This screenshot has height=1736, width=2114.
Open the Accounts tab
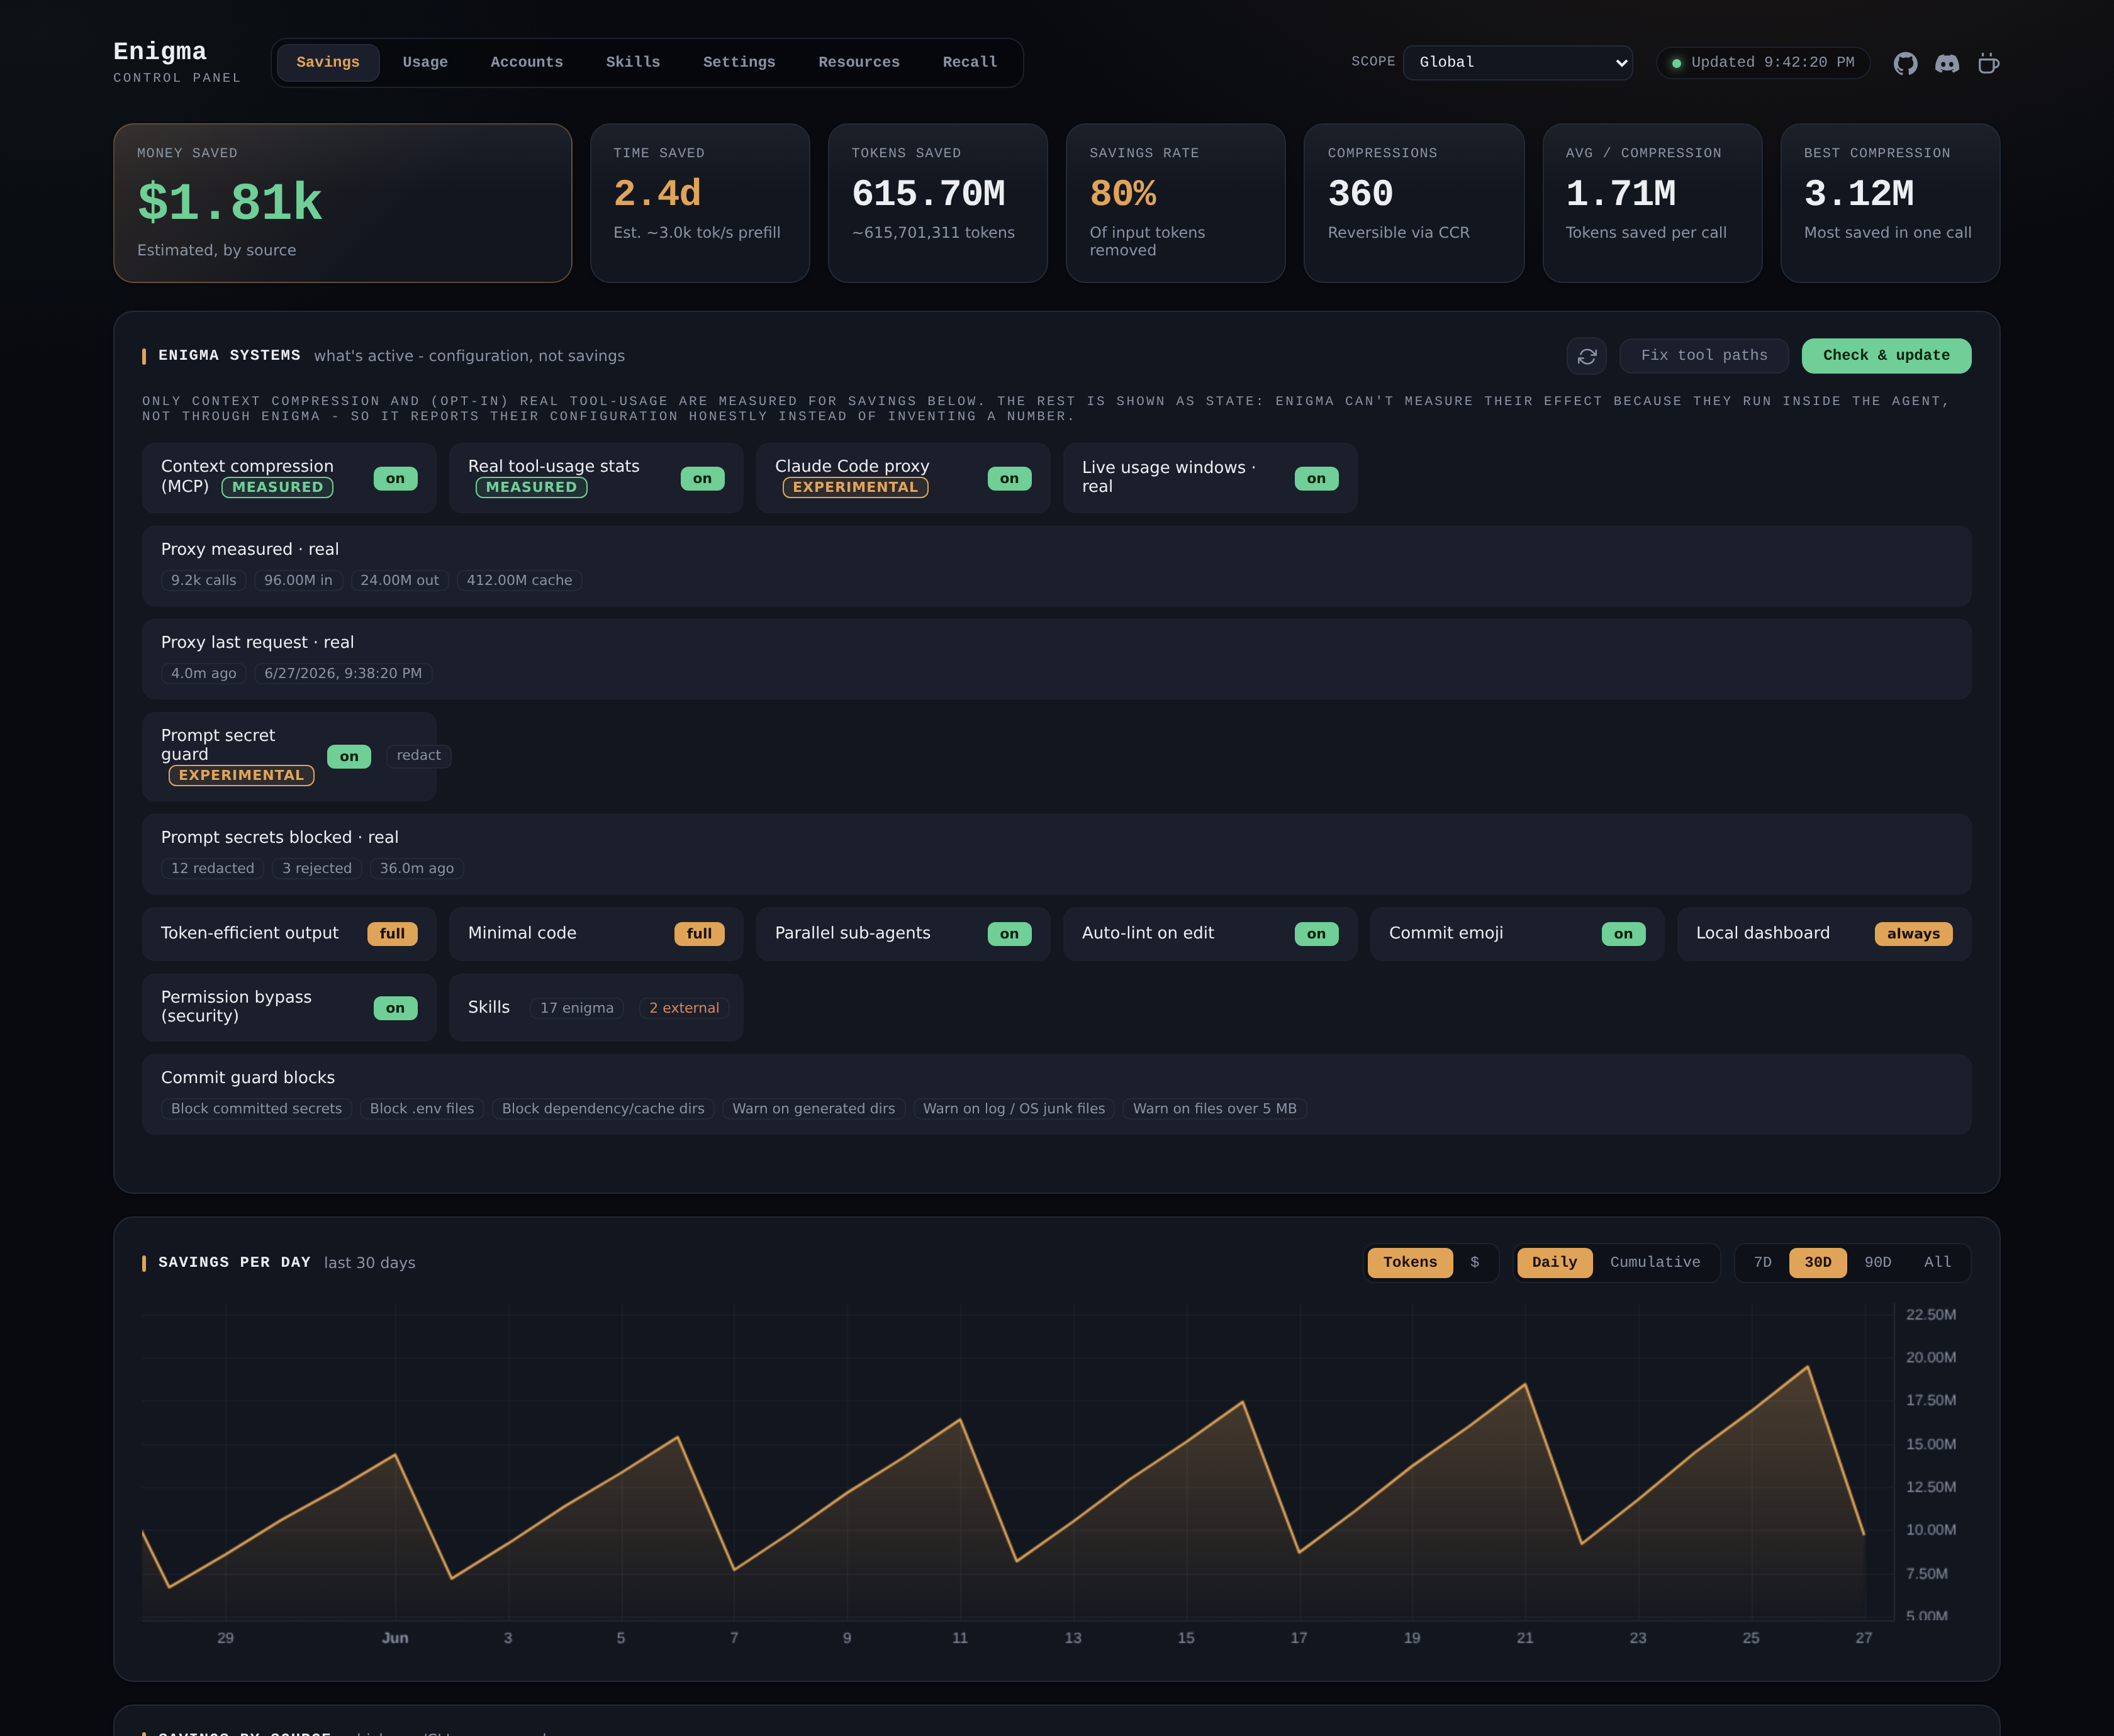[527, 62]
